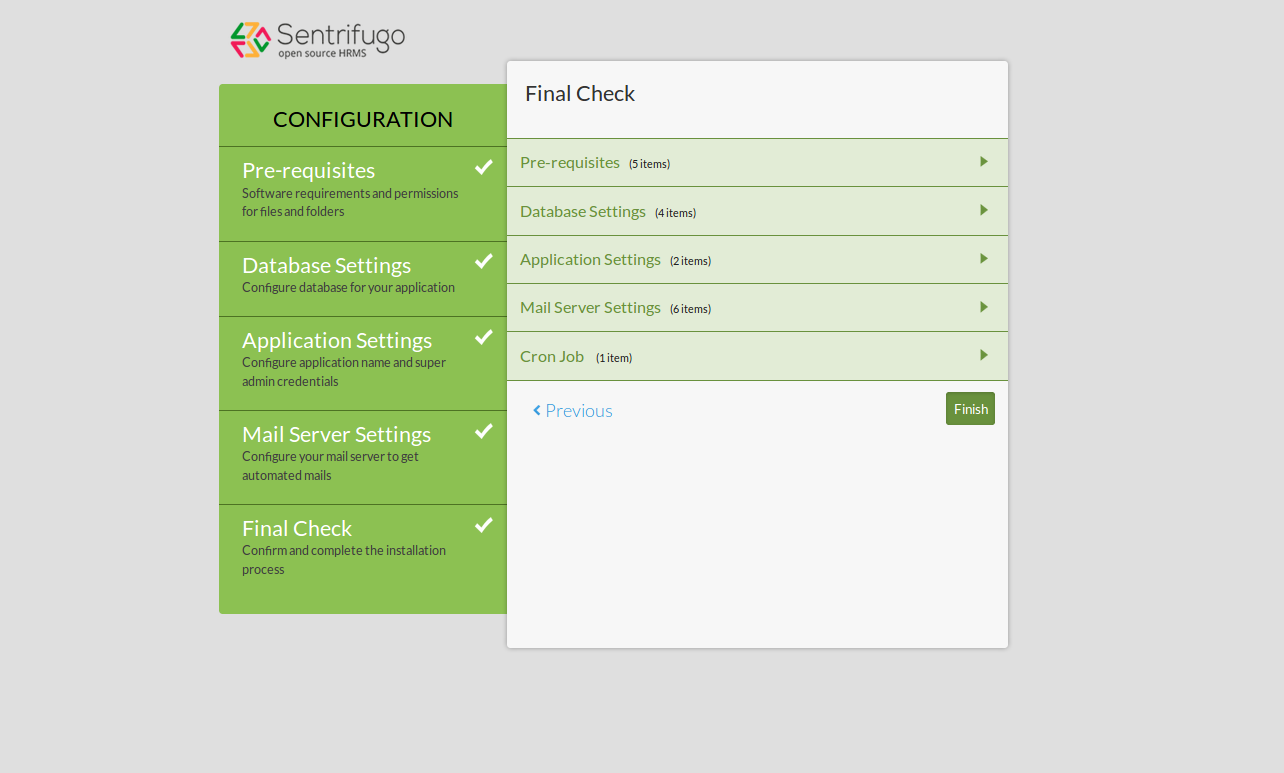
Task: Expand Pre-requisites section using its arrow
Action: [984, 162]
